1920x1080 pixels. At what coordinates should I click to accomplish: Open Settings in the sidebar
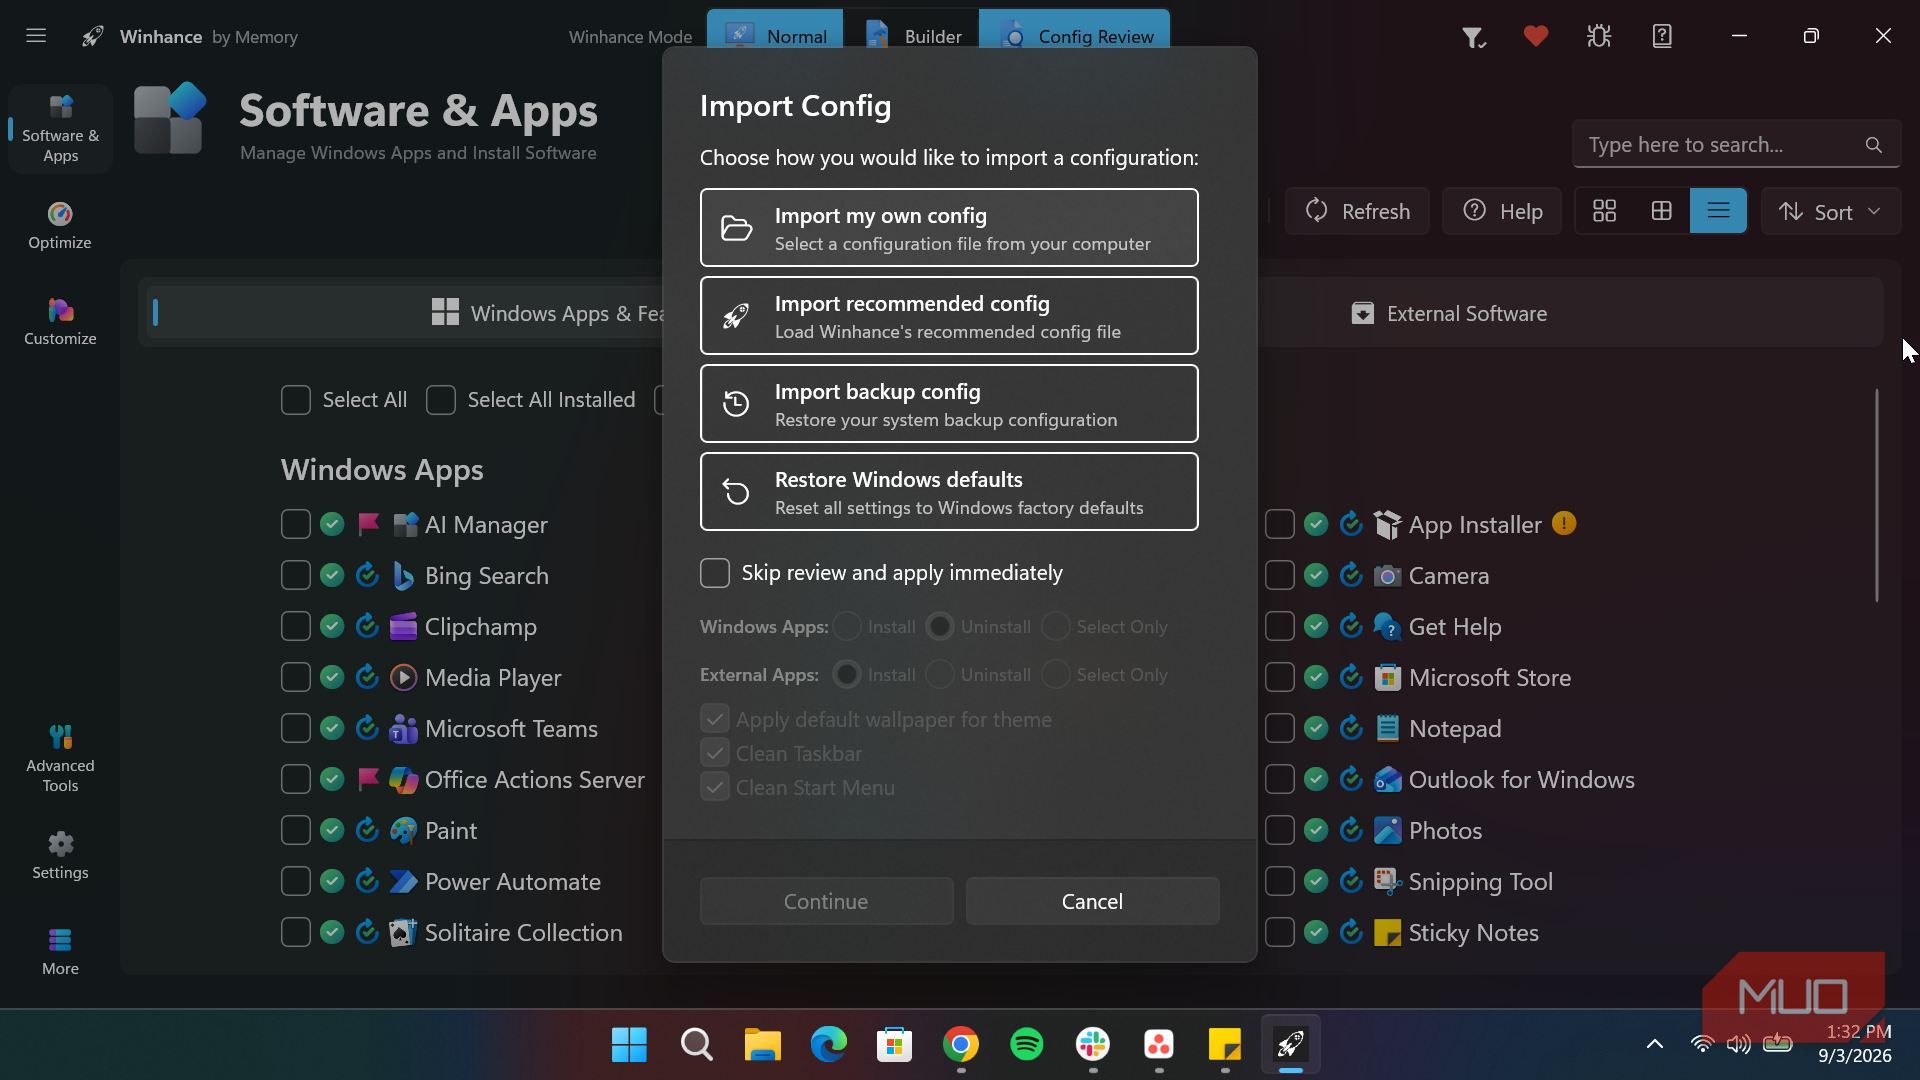tap(60, 856)
